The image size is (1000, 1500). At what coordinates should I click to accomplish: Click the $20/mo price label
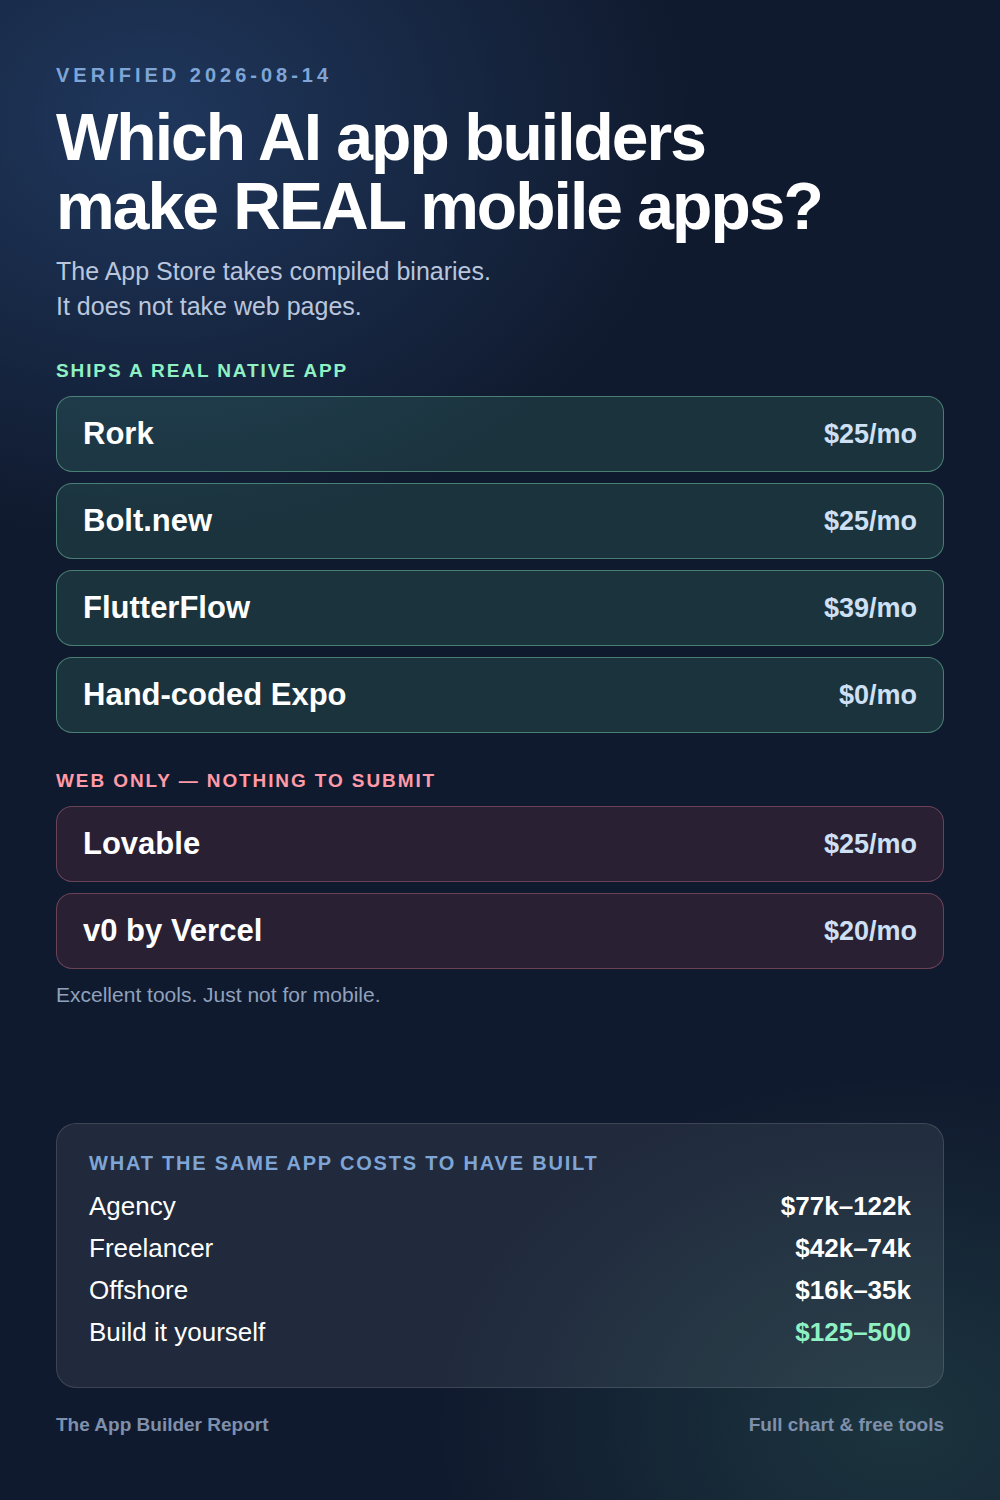[870, 931]
